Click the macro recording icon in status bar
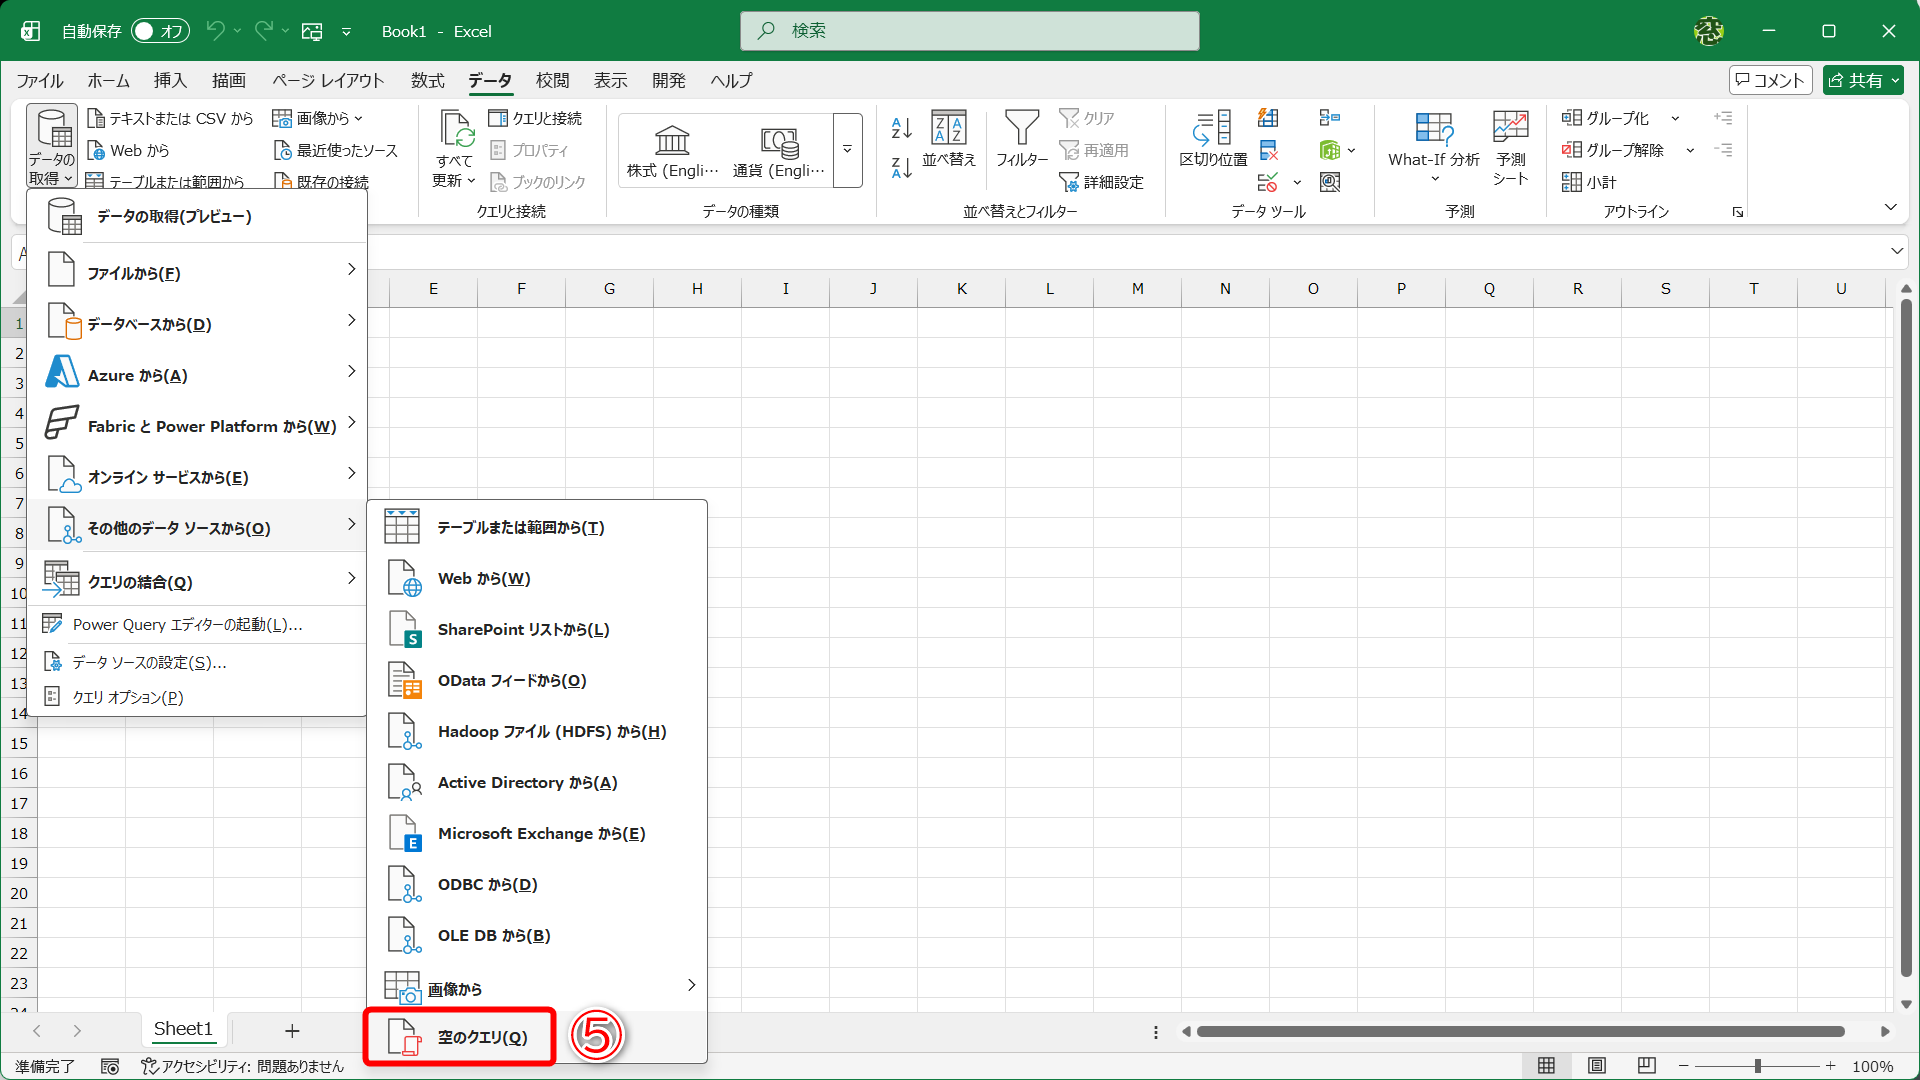The image size is (1920, 1080). (x=110, y=1067)
